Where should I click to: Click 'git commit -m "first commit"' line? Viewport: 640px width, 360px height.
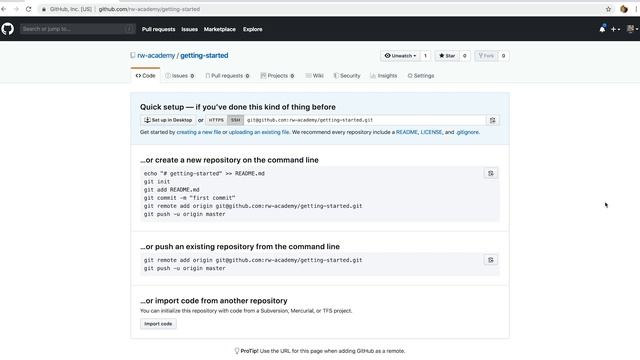click(x=189, y=198)
